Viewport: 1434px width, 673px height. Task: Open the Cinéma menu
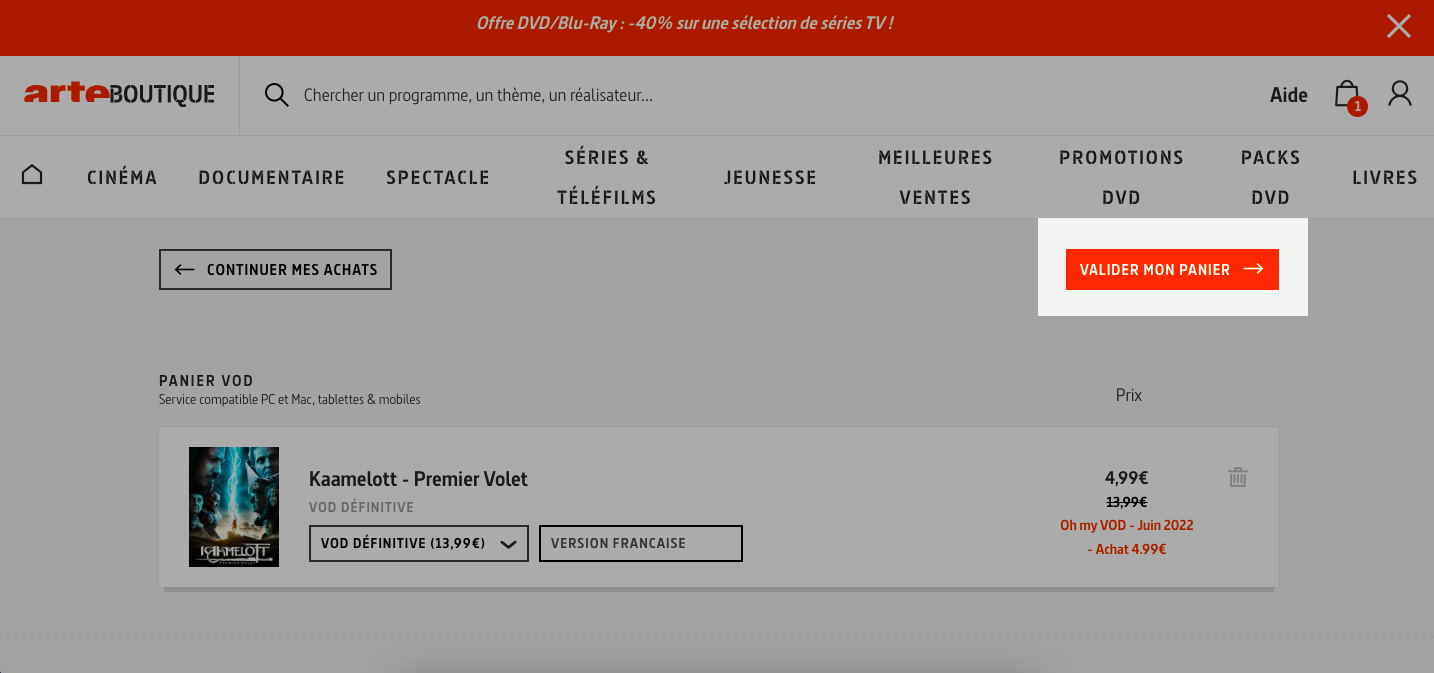click(122, 177)
